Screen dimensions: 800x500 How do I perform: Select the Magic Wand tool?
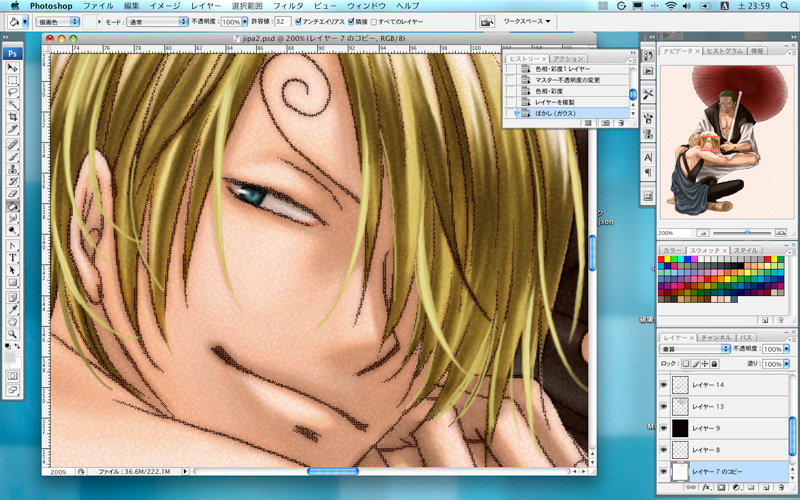click(x=12, y=105)
